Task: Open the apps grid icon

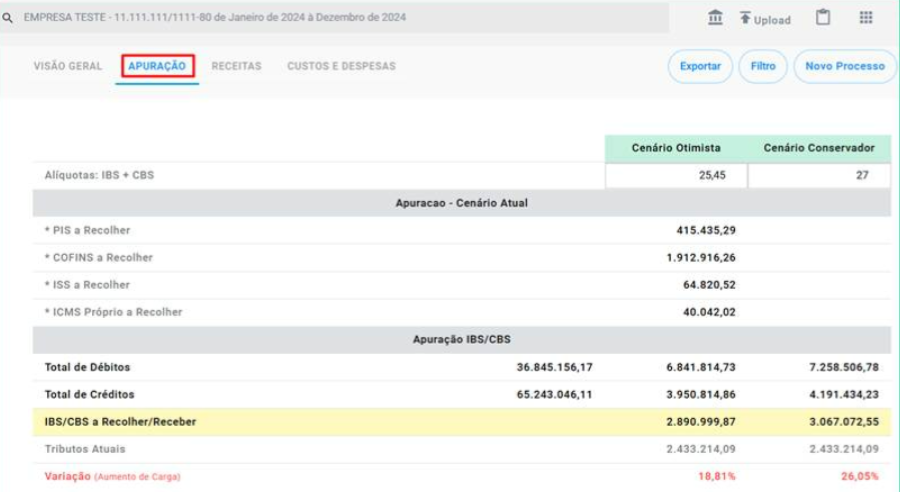Action: [866, 17]
